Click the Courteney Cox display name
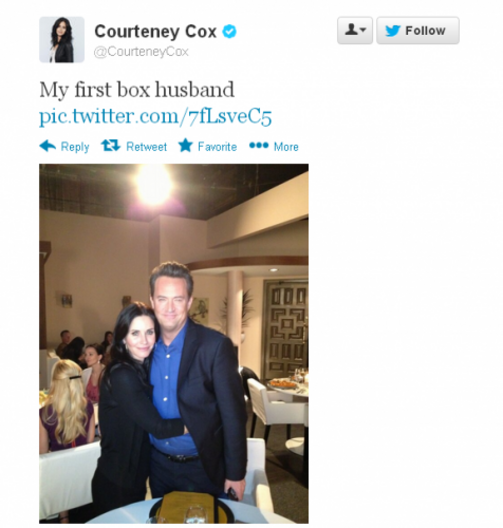The image size is (503, 528). [x=156, y=32]
